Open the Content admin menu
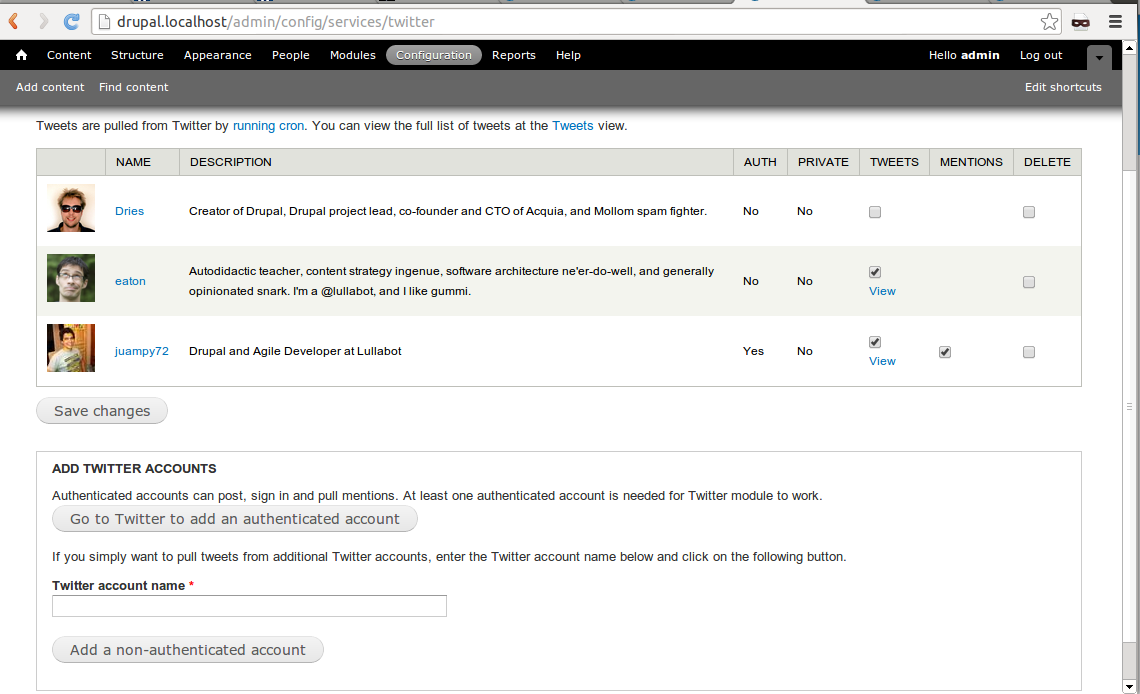 pyautogui.click(x=69, y=55)
